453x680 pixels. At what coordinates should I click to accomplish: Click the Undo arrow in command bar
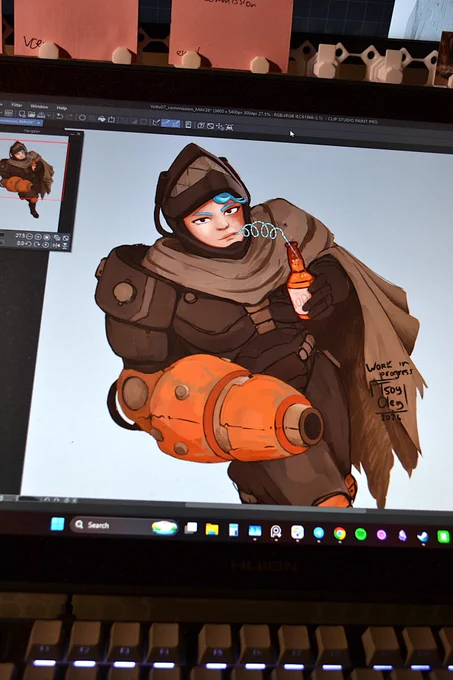(x=60, y=116)
